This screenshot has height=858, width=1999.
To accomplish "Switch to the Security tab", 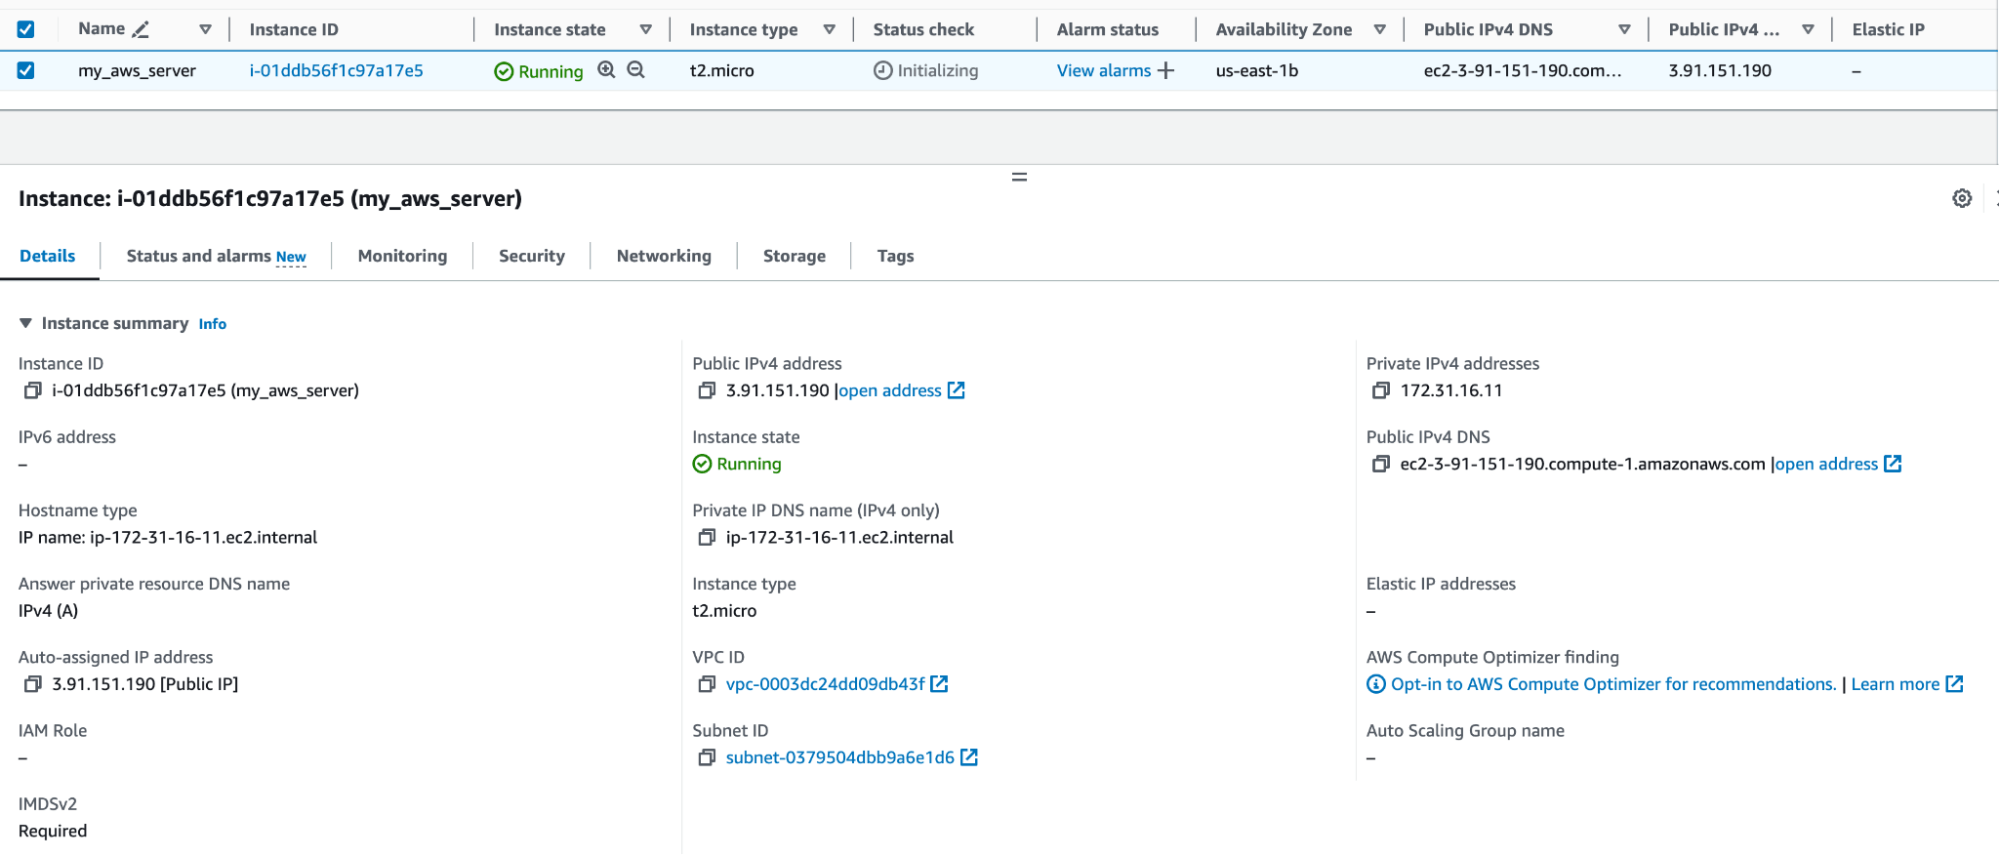I will (x=531, y=256).
